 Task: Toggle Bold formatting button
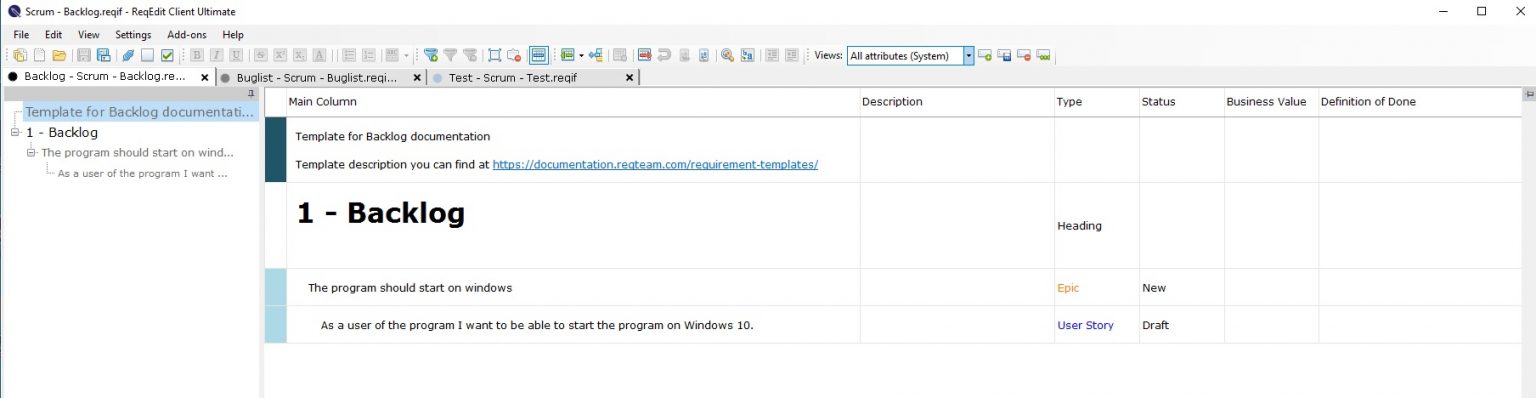(197, 55)
